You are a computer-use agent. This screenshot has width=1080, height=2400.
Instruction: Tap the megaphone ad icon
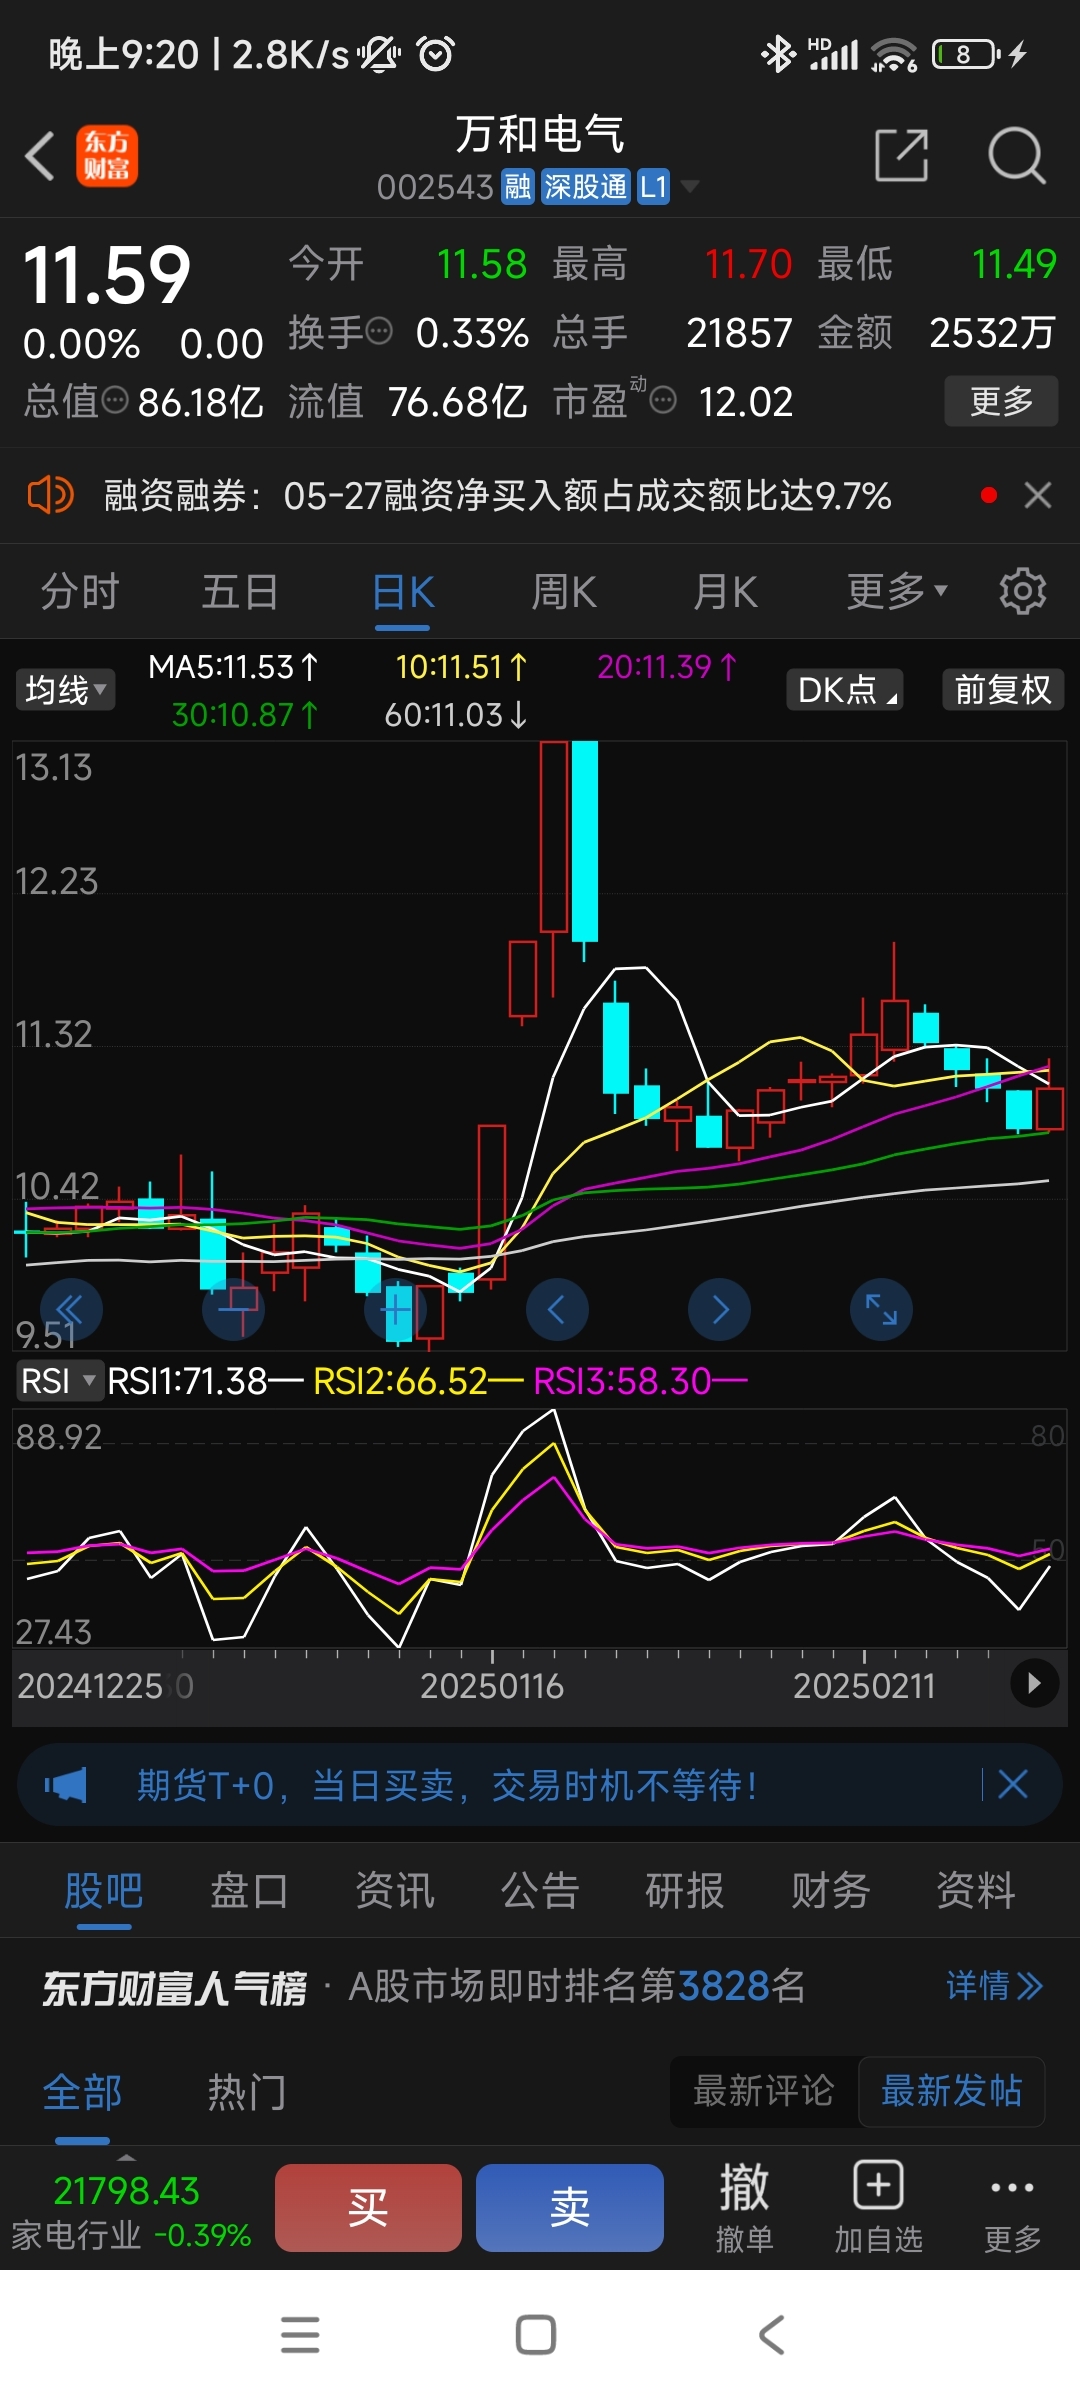(x=66, y=1785)
